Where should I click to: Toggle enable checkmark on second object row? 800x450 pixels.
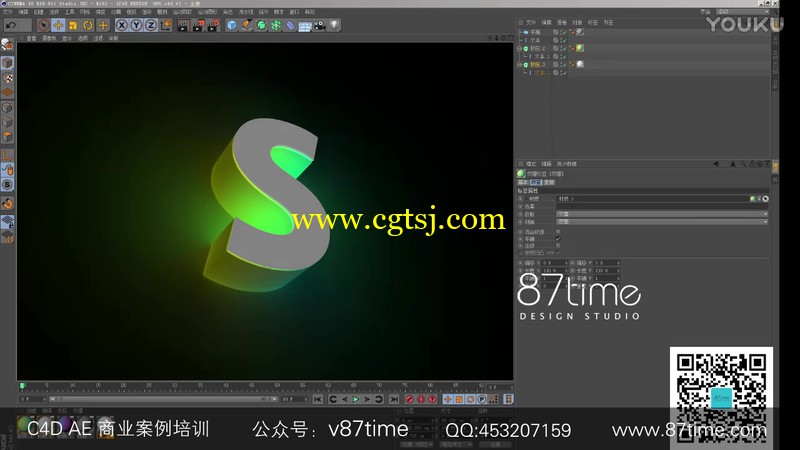[564, 40]
